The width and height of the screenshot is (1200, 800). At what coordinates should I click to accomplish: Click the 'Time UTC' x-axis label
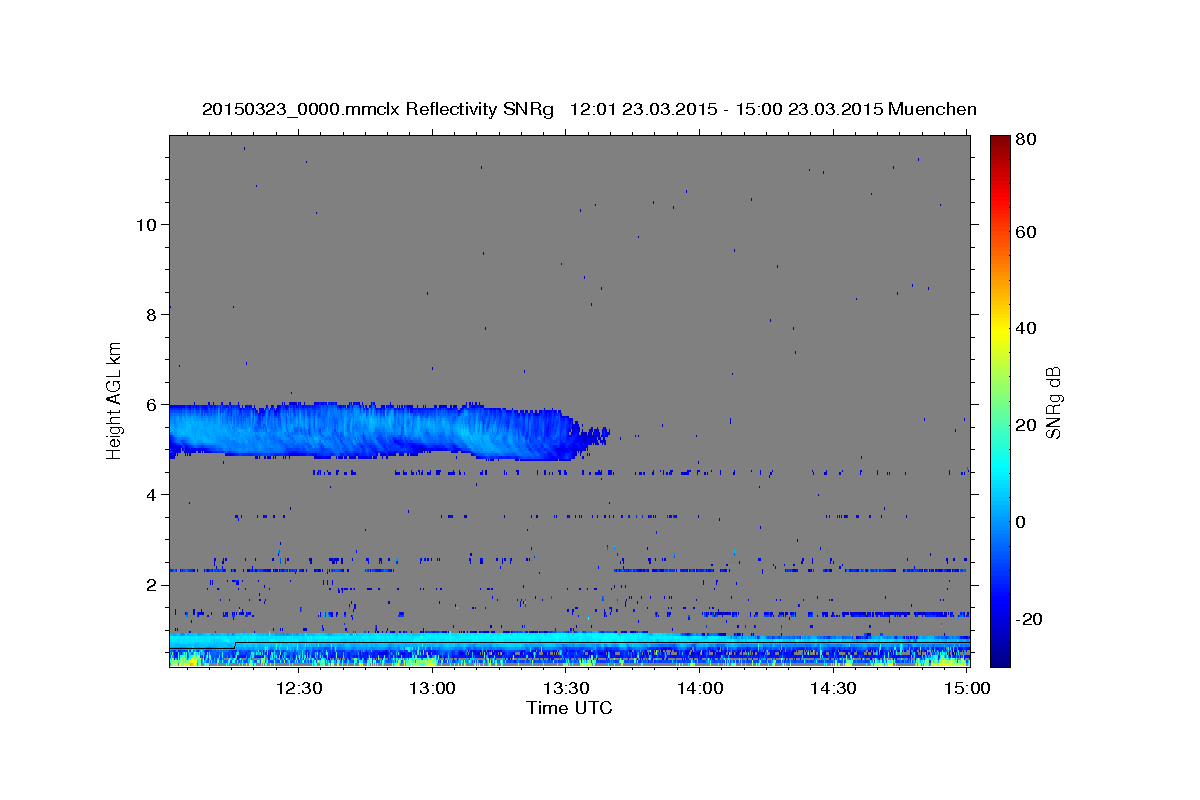[569, 708]
